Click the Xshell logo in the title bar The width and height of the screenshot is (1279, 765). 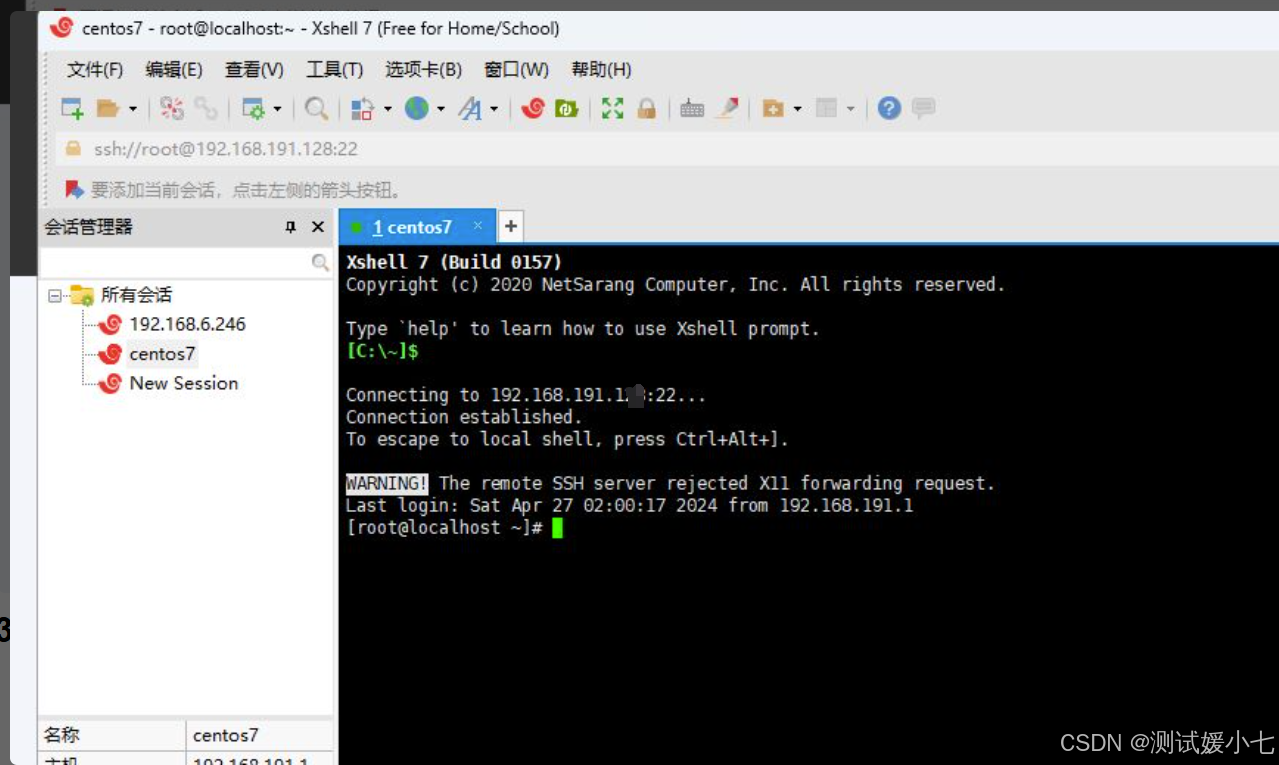coord(62,28)
